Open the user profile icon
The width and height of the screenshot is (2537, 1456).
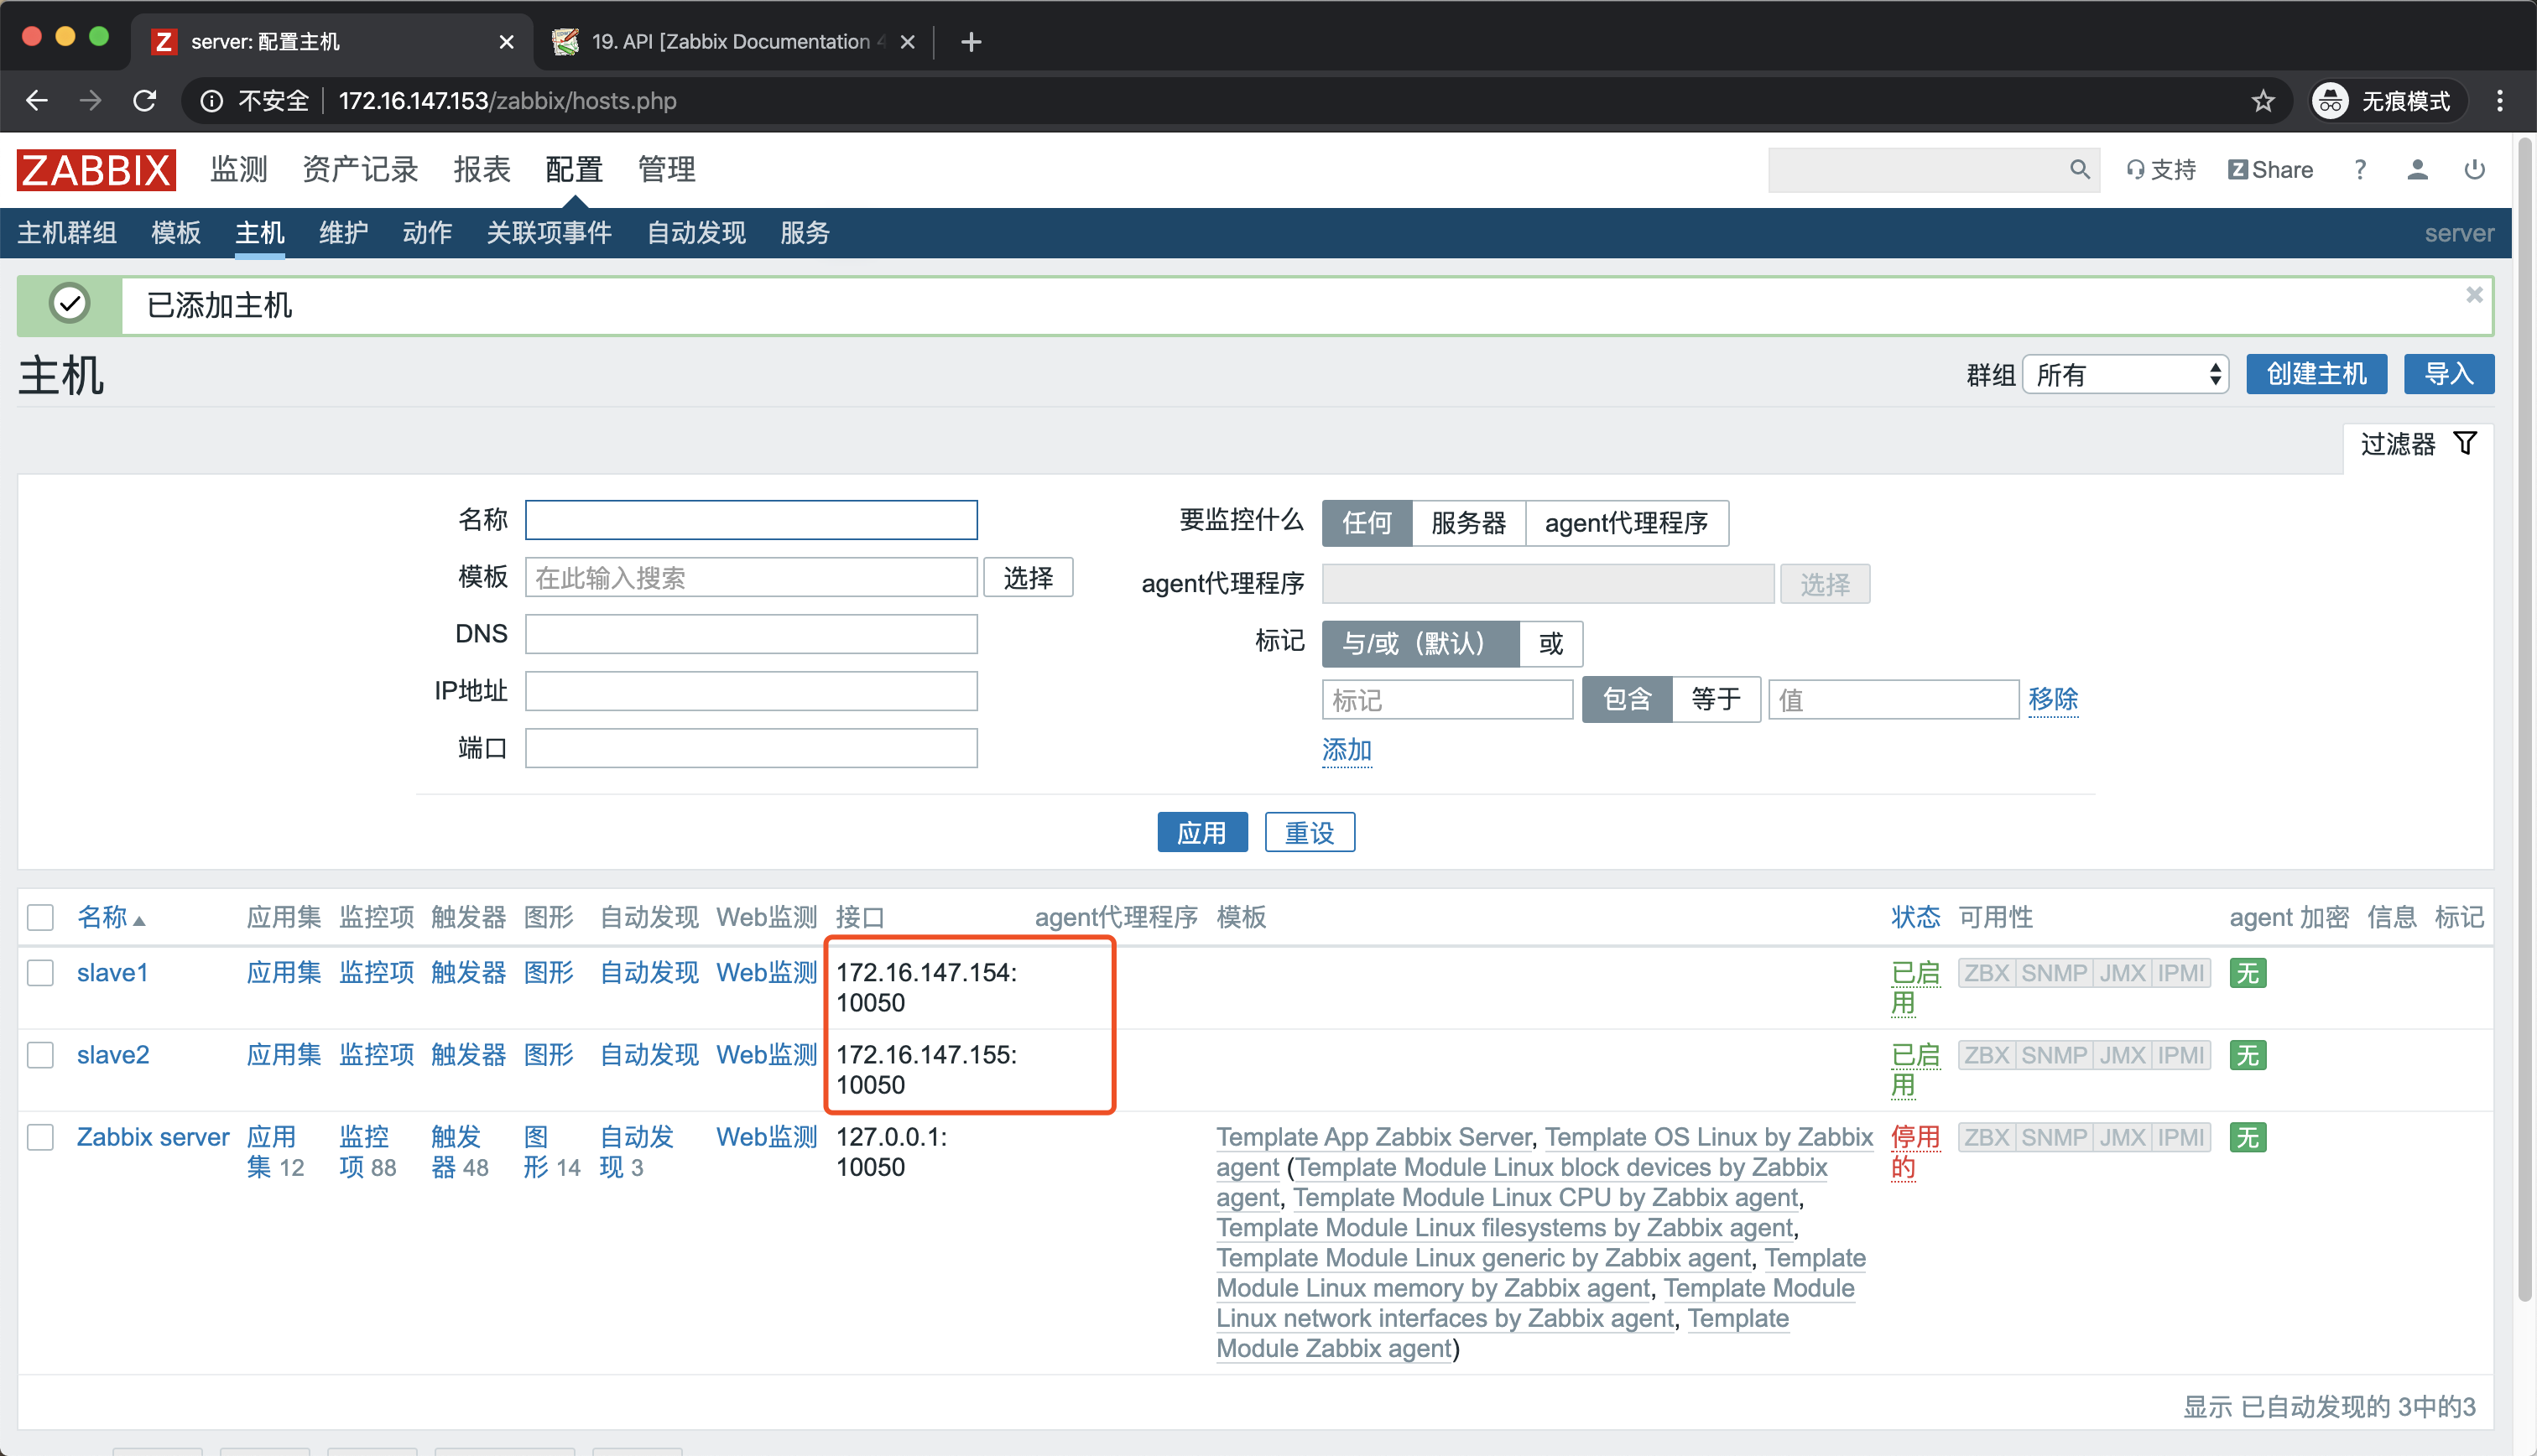[x=2417, y=170]
